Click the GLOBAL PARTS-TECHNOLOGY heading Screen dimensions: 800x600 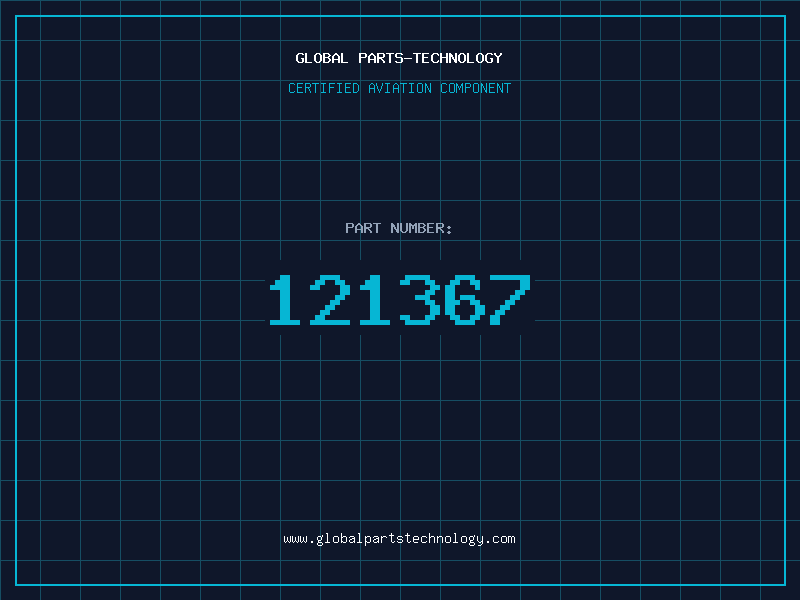pos(399,58)
